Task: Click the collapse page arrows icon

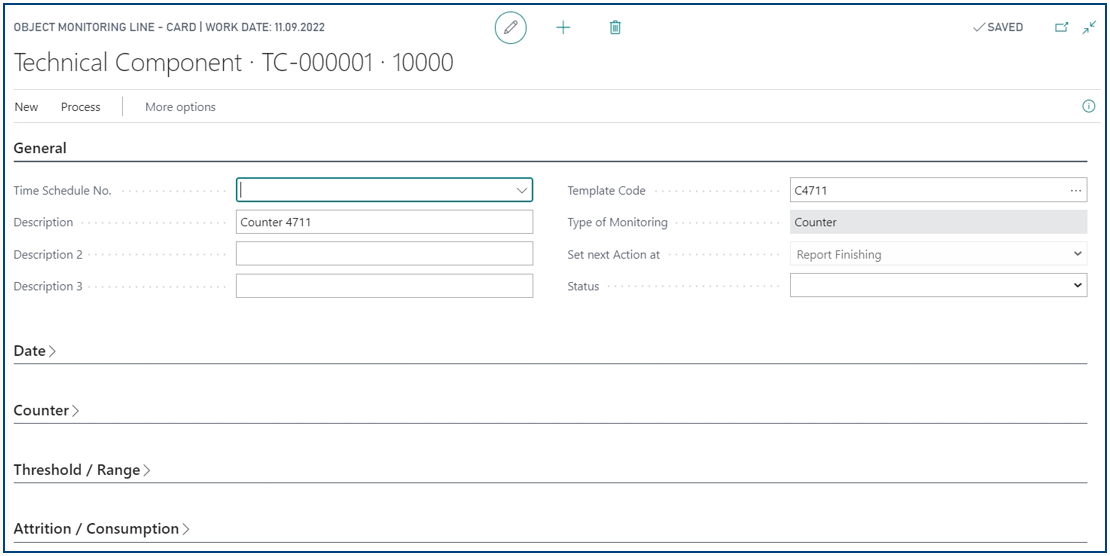Action: click(x=1089, y=28)
